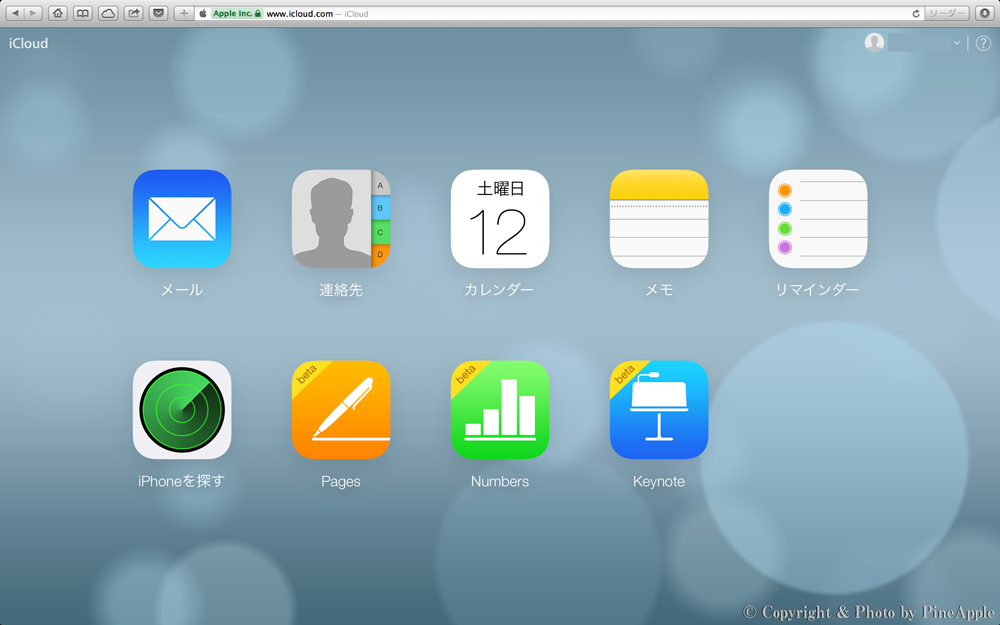
Task: Go back using Safari's back arrow
Action: coord(15,14)
